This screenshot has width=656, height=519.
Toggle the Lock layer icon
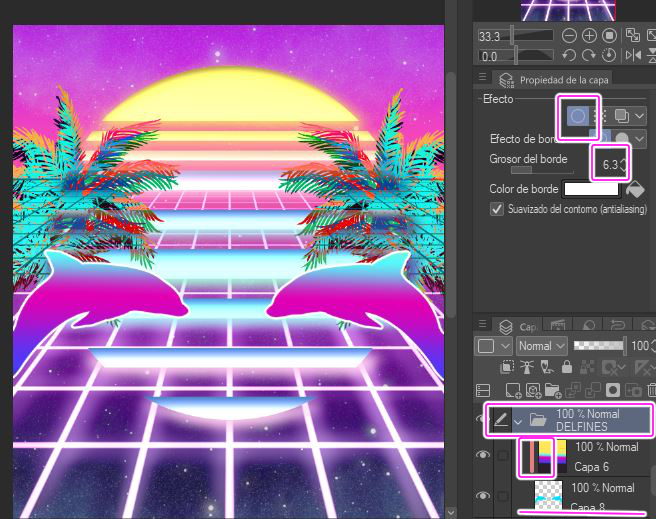pyautogui.click(x=567, y=367)
